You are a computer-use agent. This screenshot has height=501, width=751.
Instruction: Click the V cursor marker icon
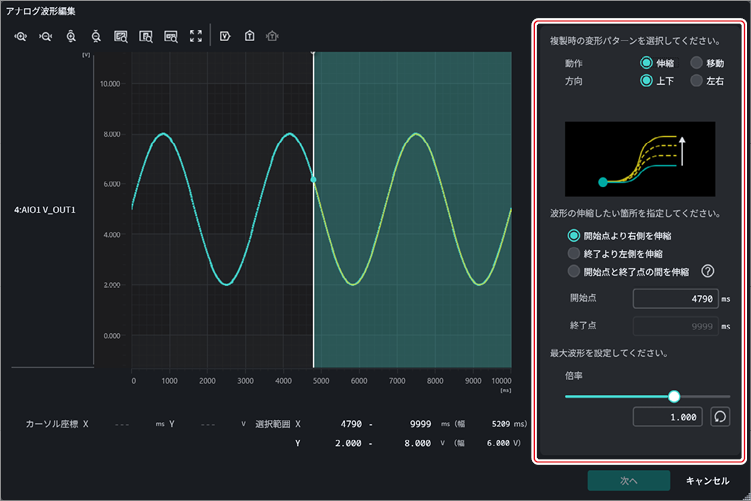tap(225, 36)
